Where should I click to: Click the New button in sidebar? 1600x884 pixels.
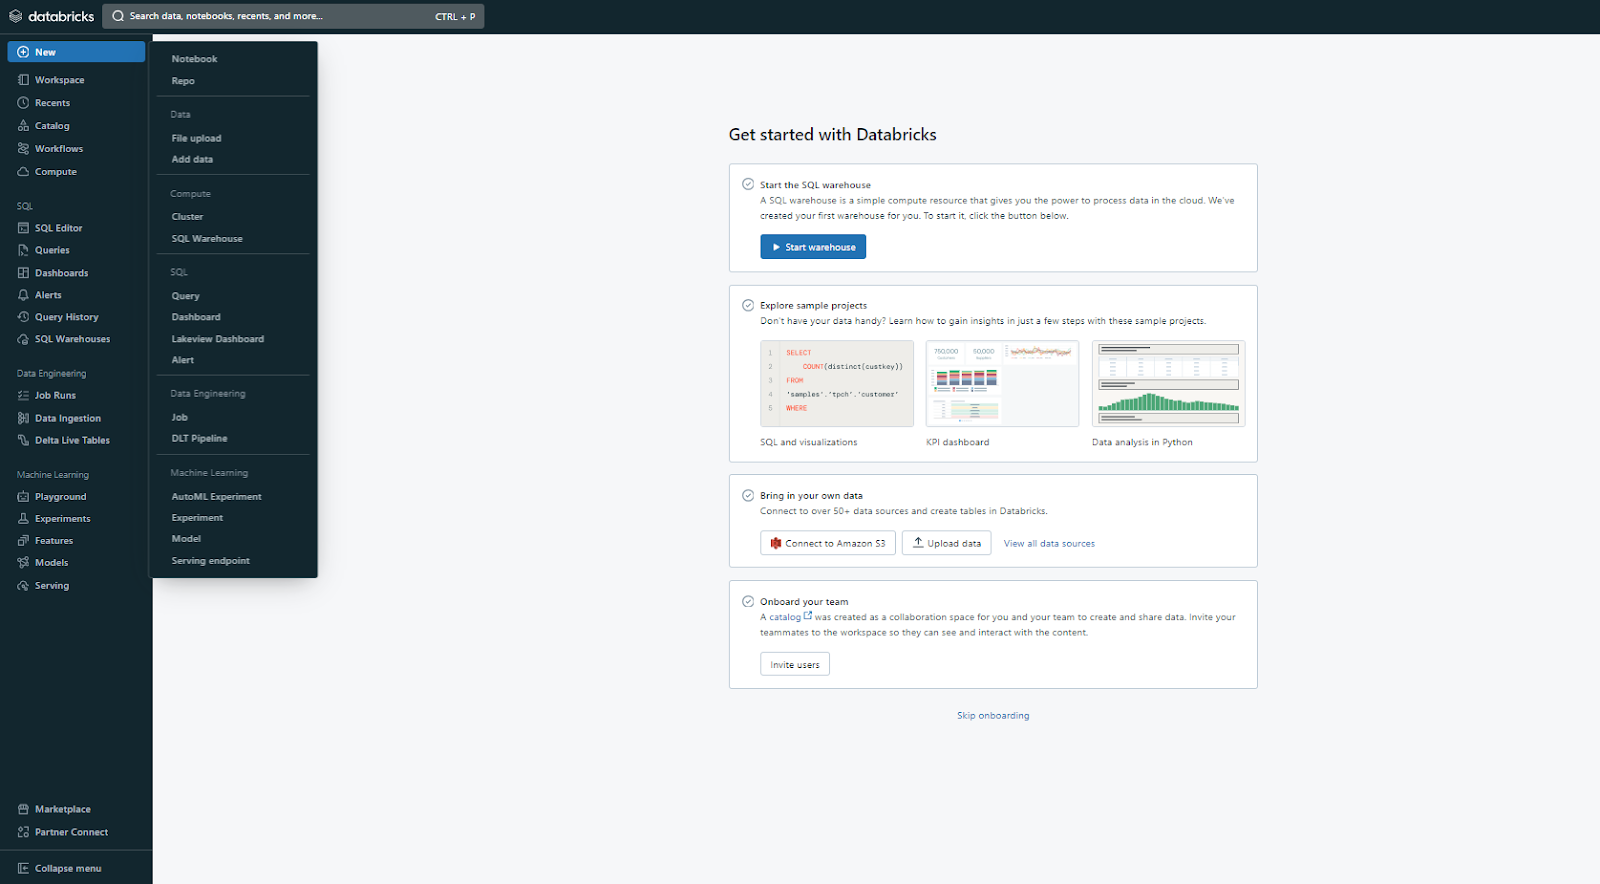pyautogui.click(x=76, y=52)
